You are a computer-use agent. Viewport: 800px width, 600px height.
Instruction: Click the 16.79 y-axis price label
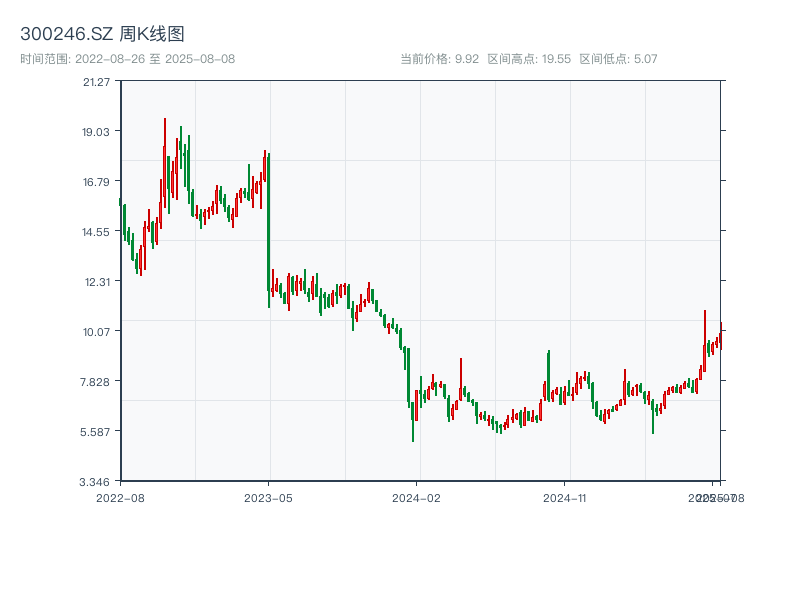tap(97, 181)
